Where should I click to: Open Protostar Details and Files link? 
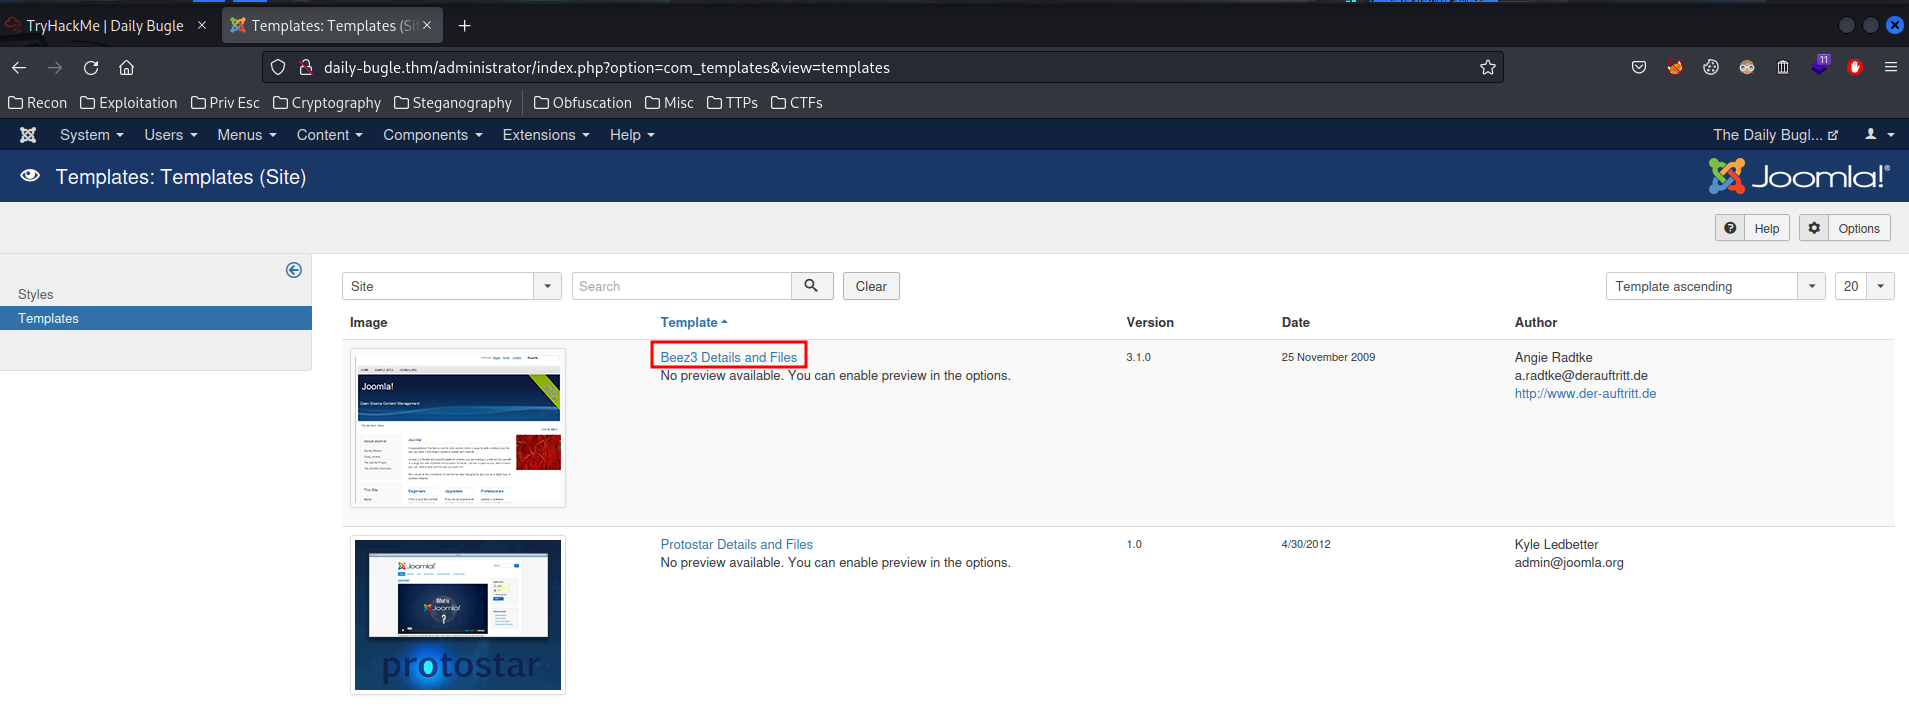click(737, 544)
